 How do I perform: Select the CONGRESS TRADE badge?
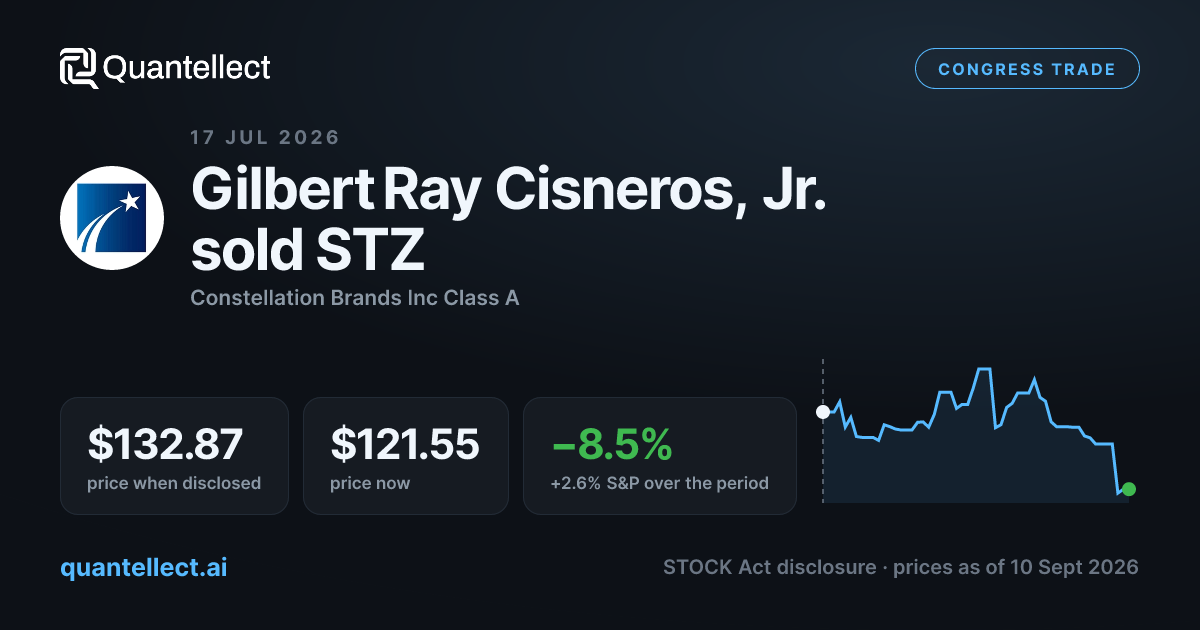pos(1027,69)
